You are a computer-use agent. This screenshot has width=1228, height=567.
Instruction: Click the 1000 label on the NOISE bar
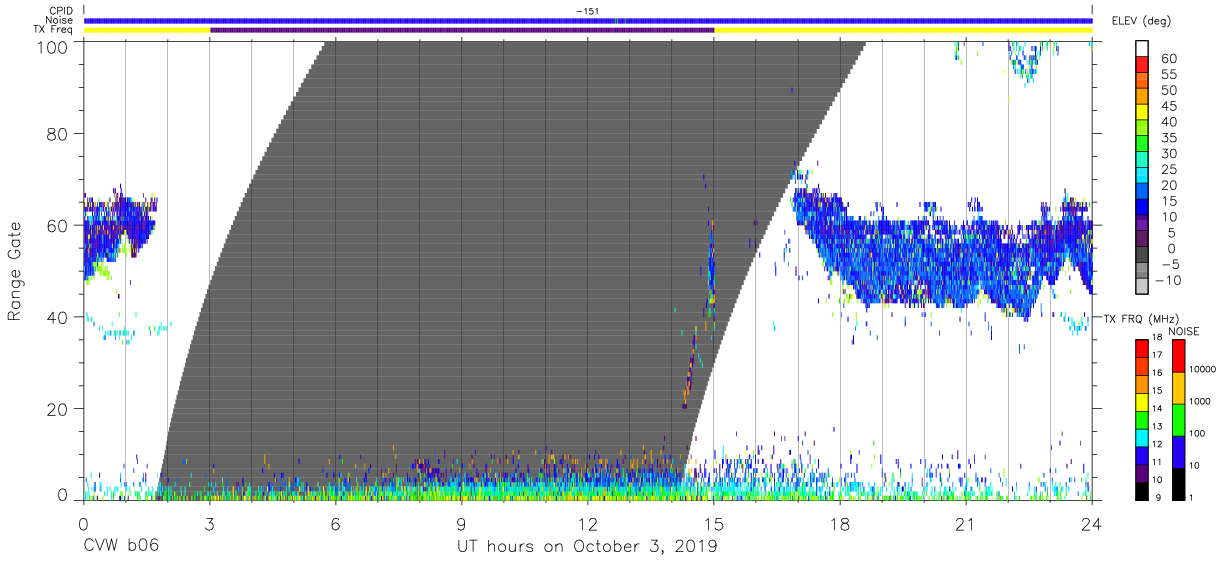[x=1199, y=402]
